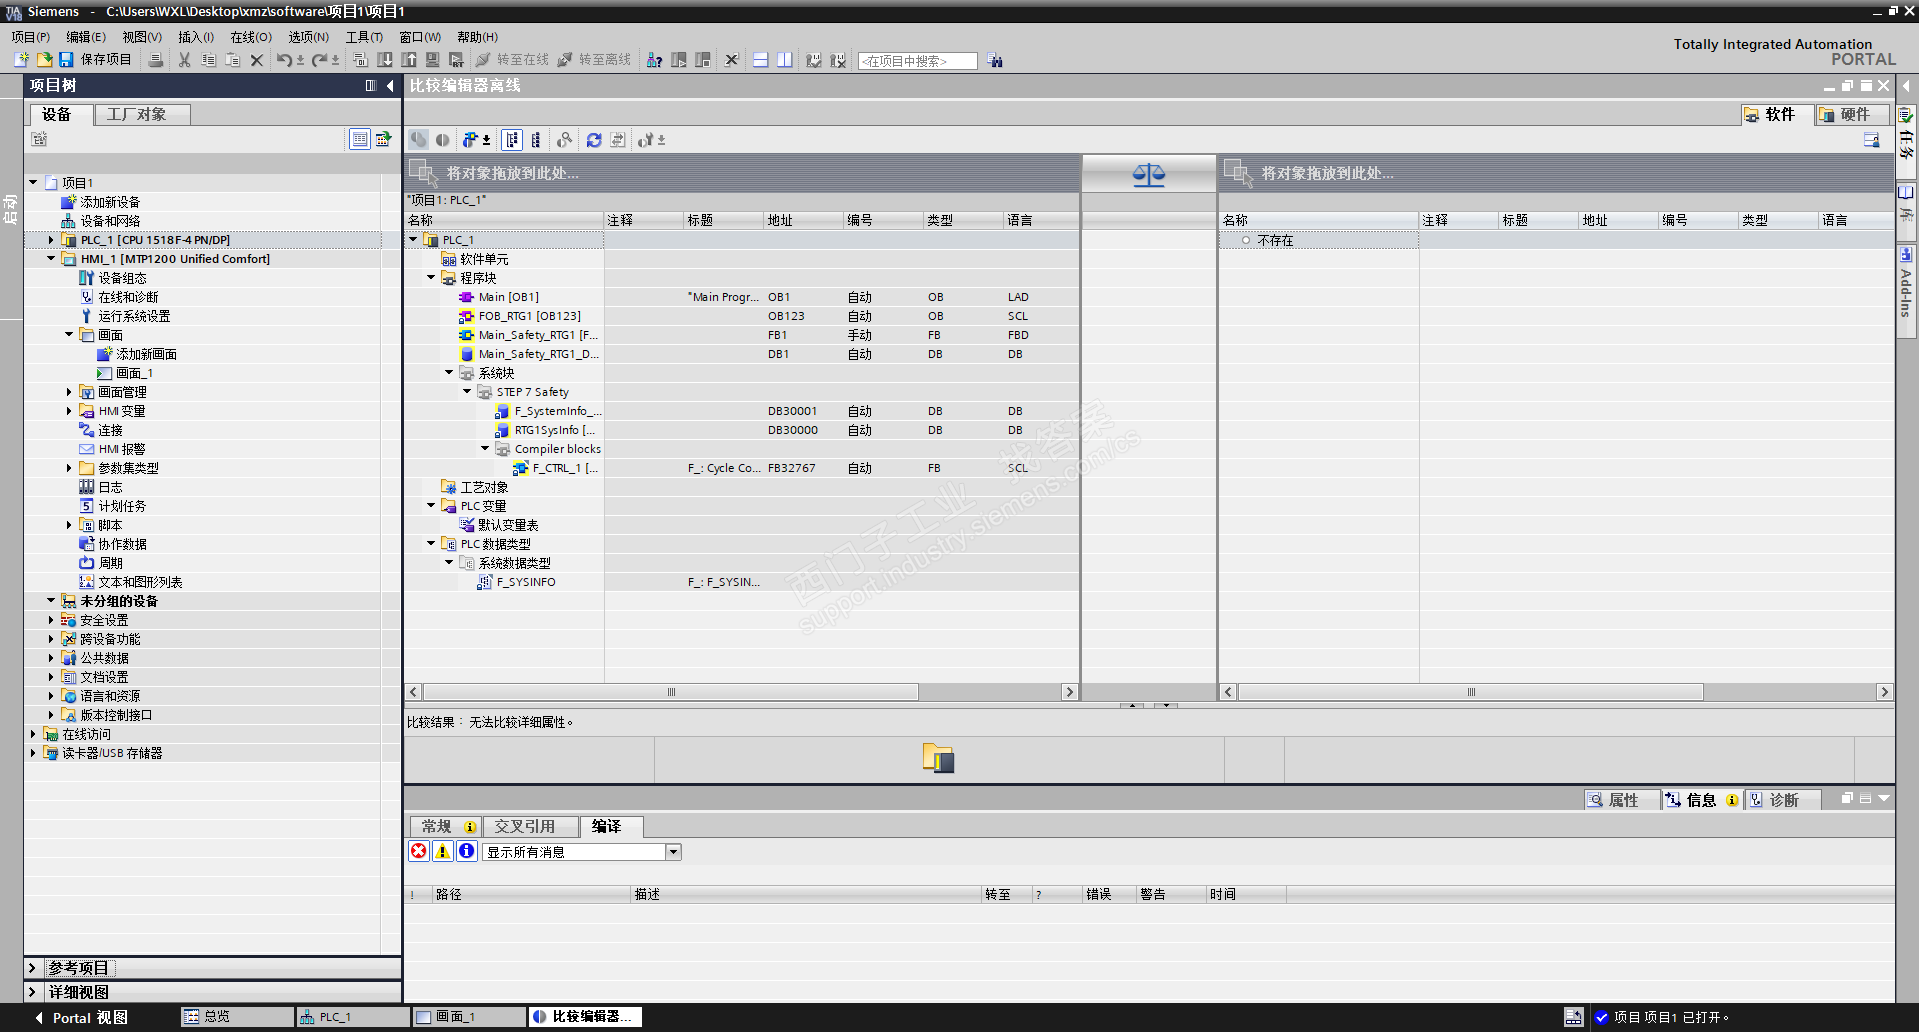Click the Portal 视图 button
This screenshot has height=1032, width=1919.
pos(81,1018)
